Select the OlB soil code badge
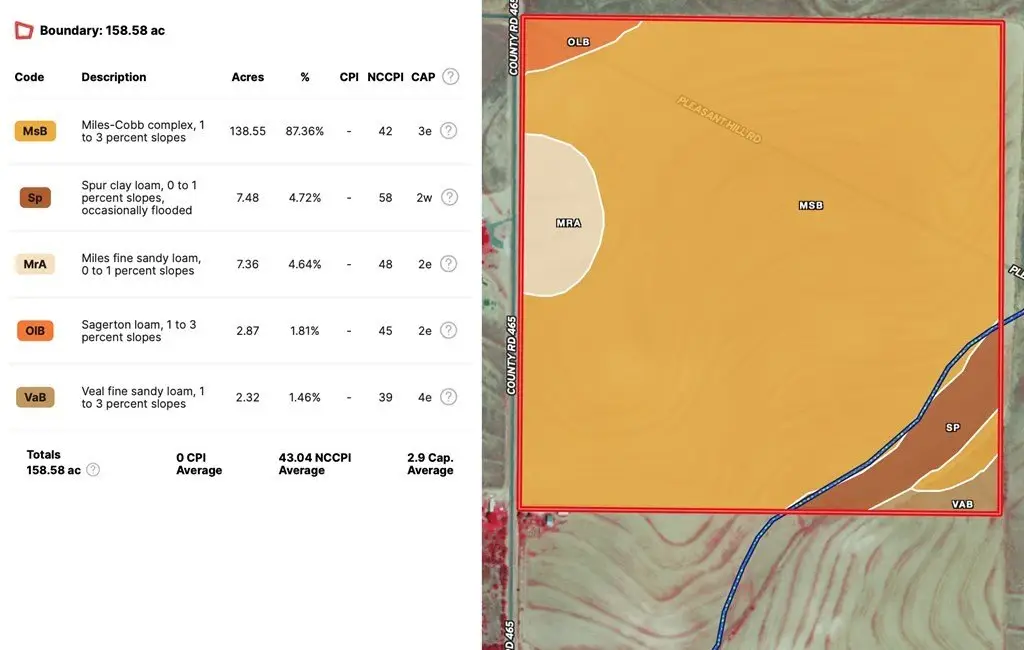This screenshot has width=1024, height=650. click(35, 331)
